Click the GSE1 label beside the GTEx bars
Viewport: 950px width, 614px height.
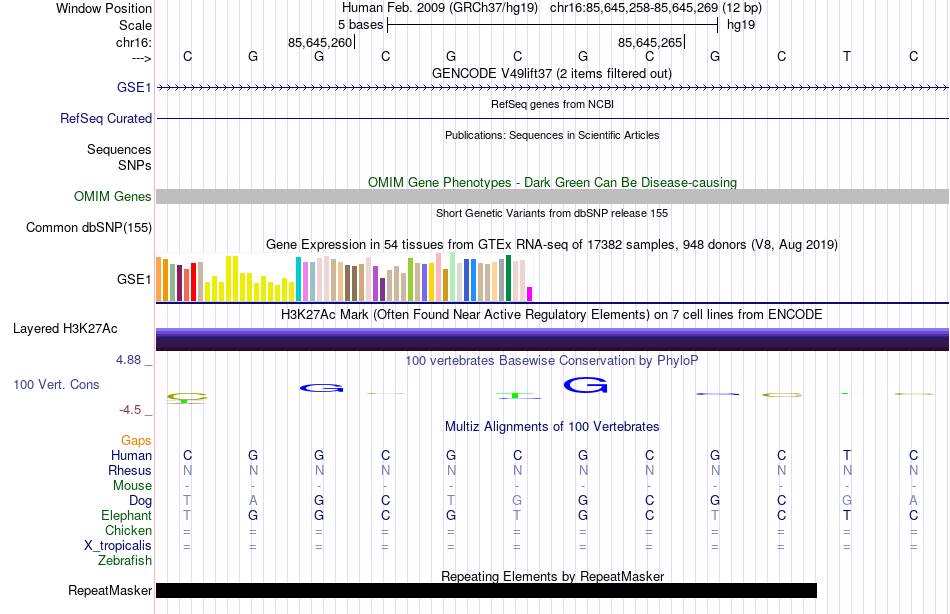134,279
